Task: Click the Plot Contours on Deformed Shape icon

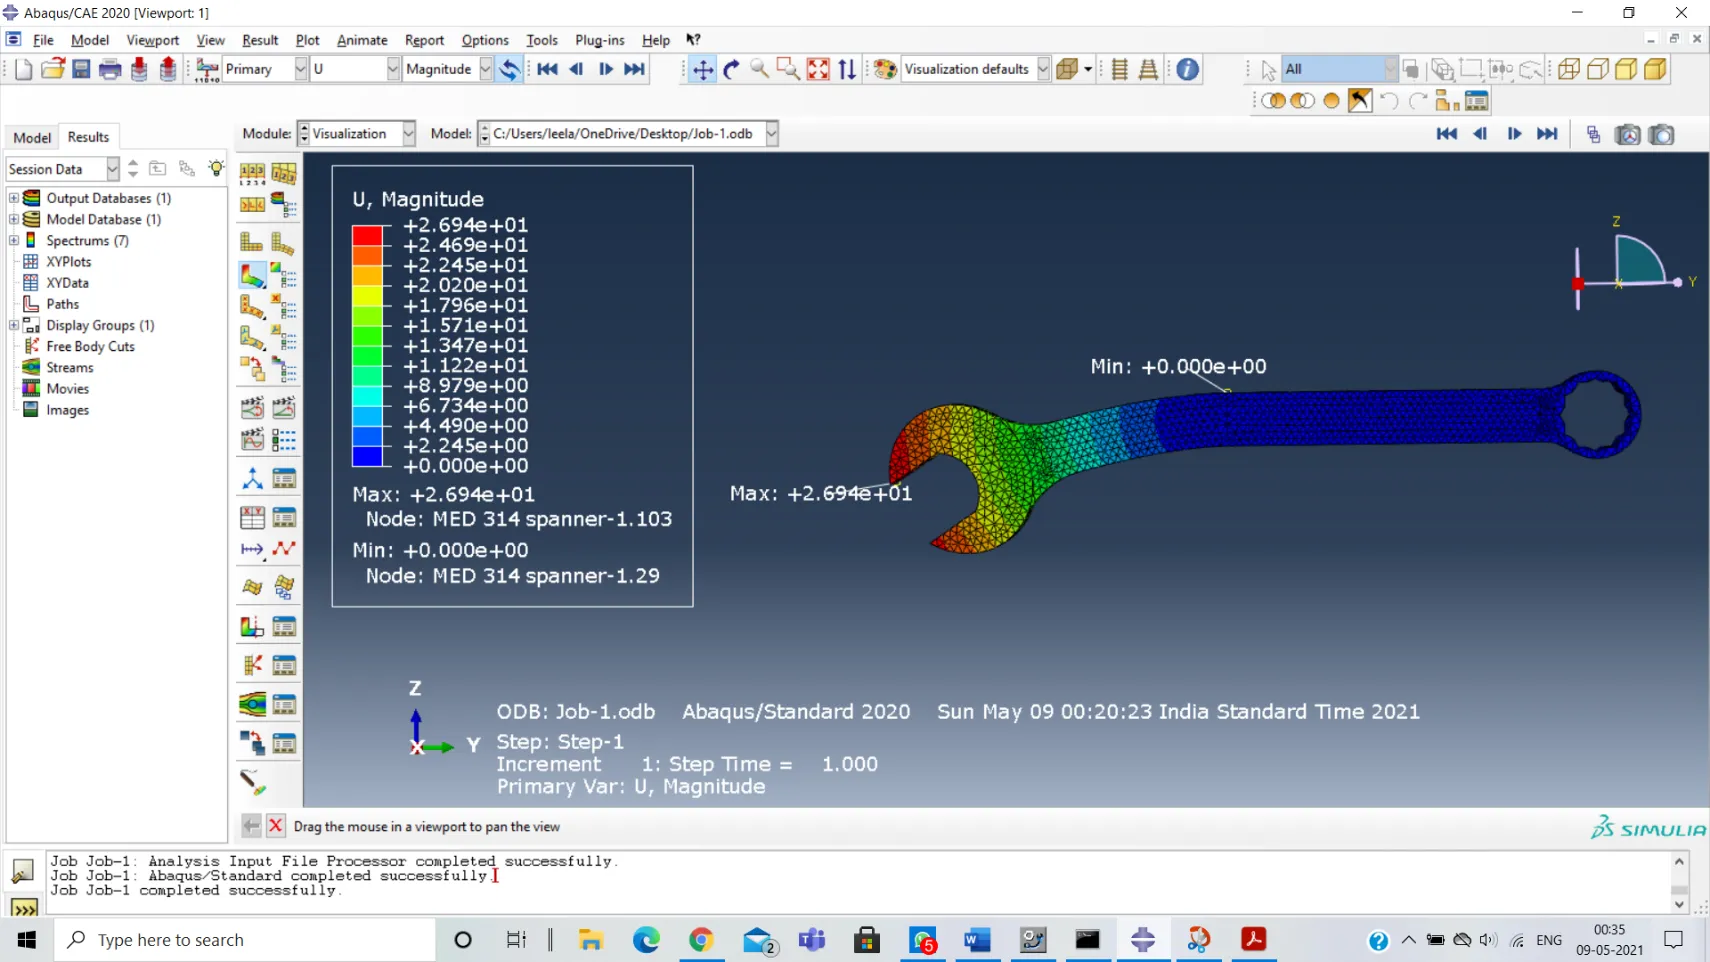Action: 252,275
